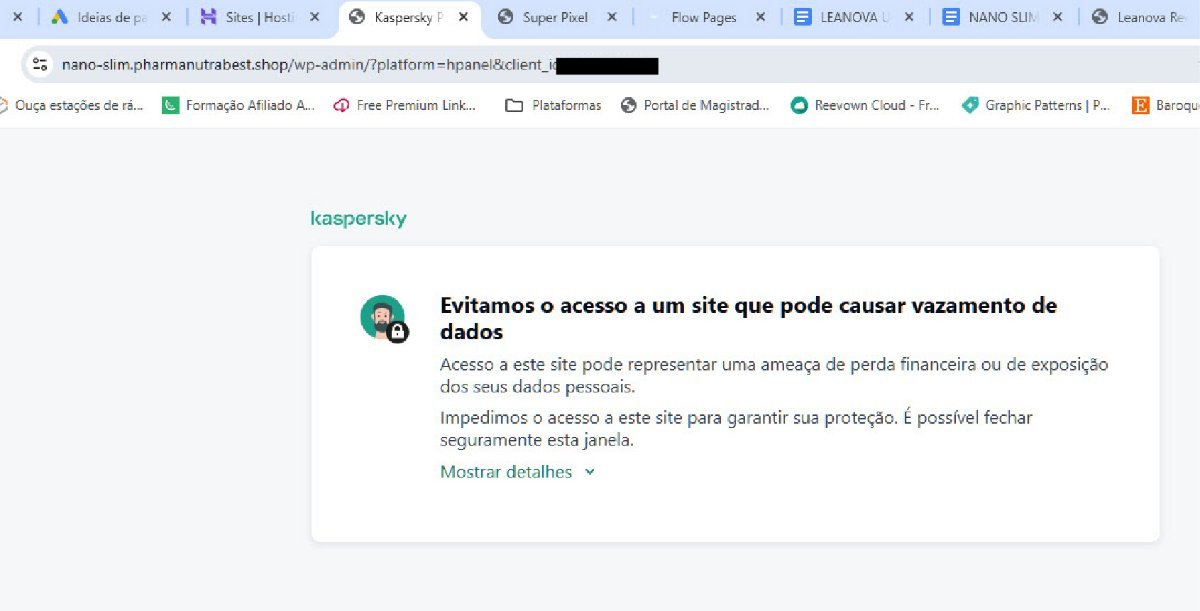Open the Free Premium Link bookmark
The image size is (1200, 611).
405,105
